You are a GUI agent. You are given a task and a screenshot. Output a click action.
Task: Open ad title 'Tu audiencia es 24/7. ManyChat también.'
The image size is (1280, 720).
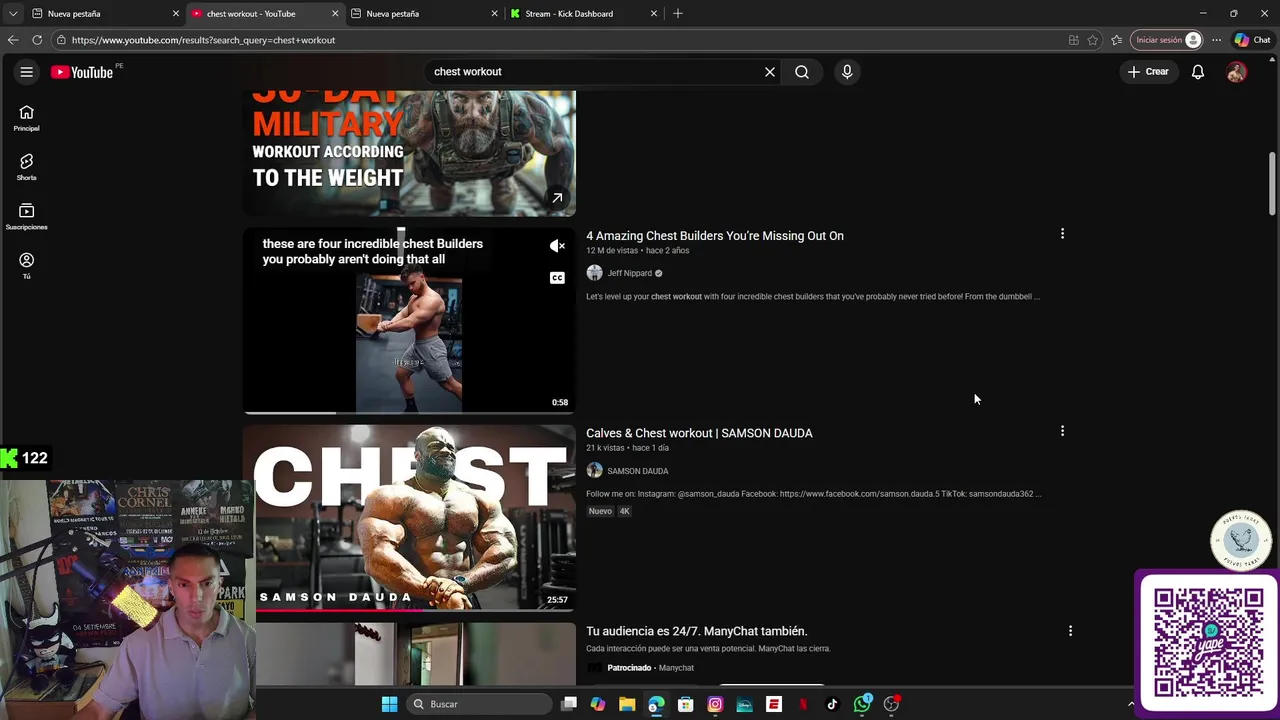coord(696,631)
